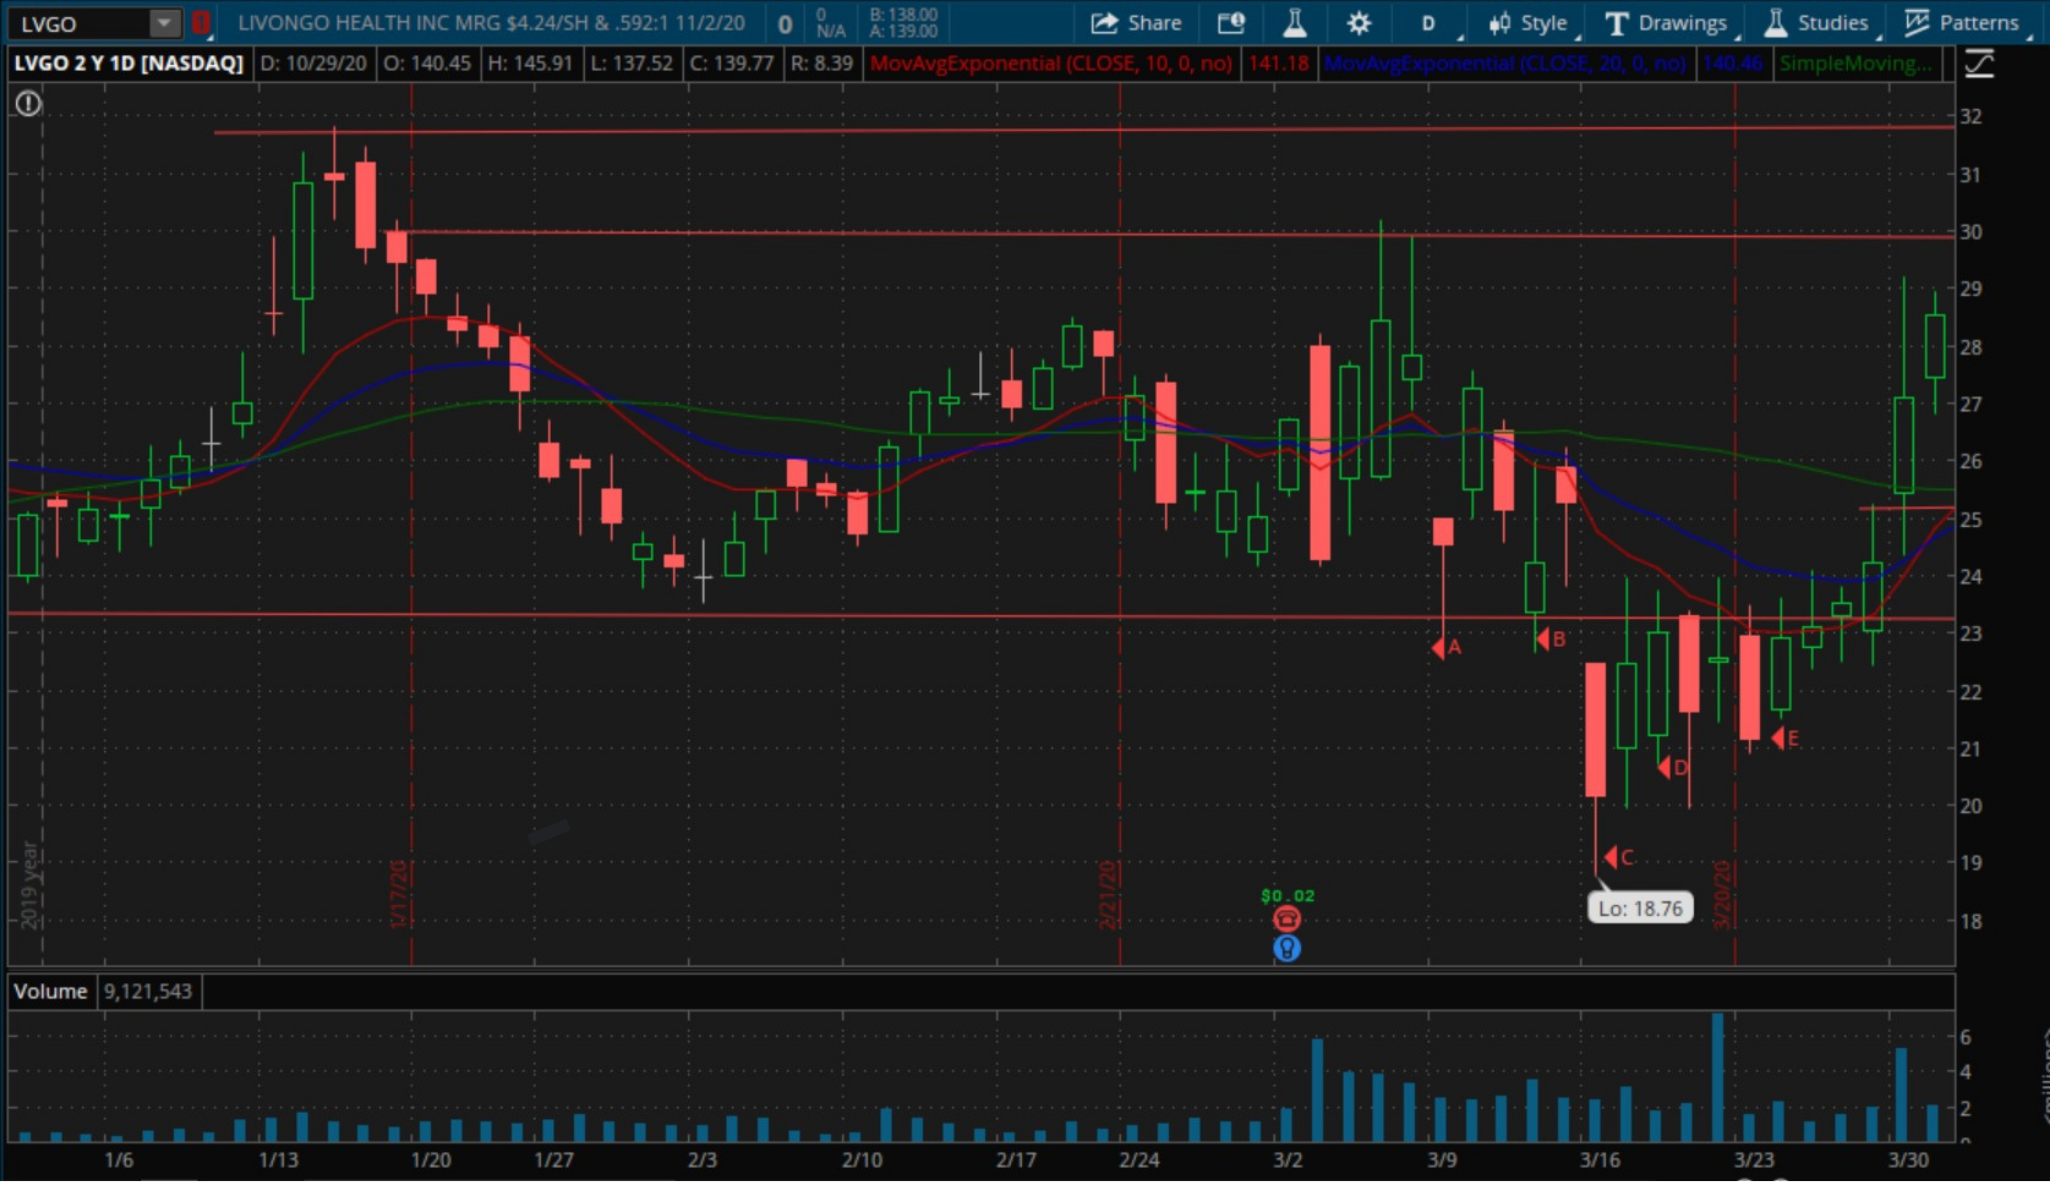
Task: Click the D: 10/29/20 date value
Action: pos(313,64)
